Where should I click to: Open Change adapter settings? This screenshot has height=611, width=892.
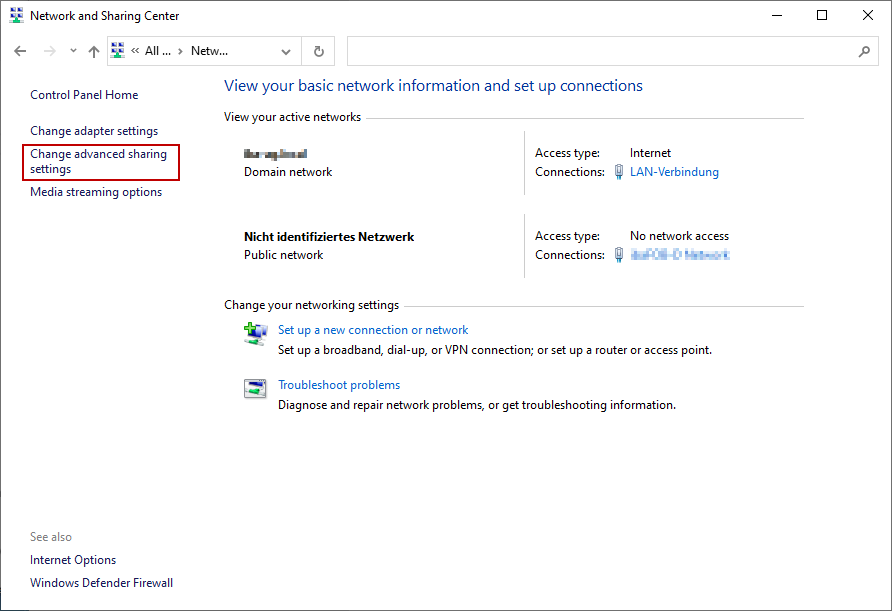click(x=94, y=131)
